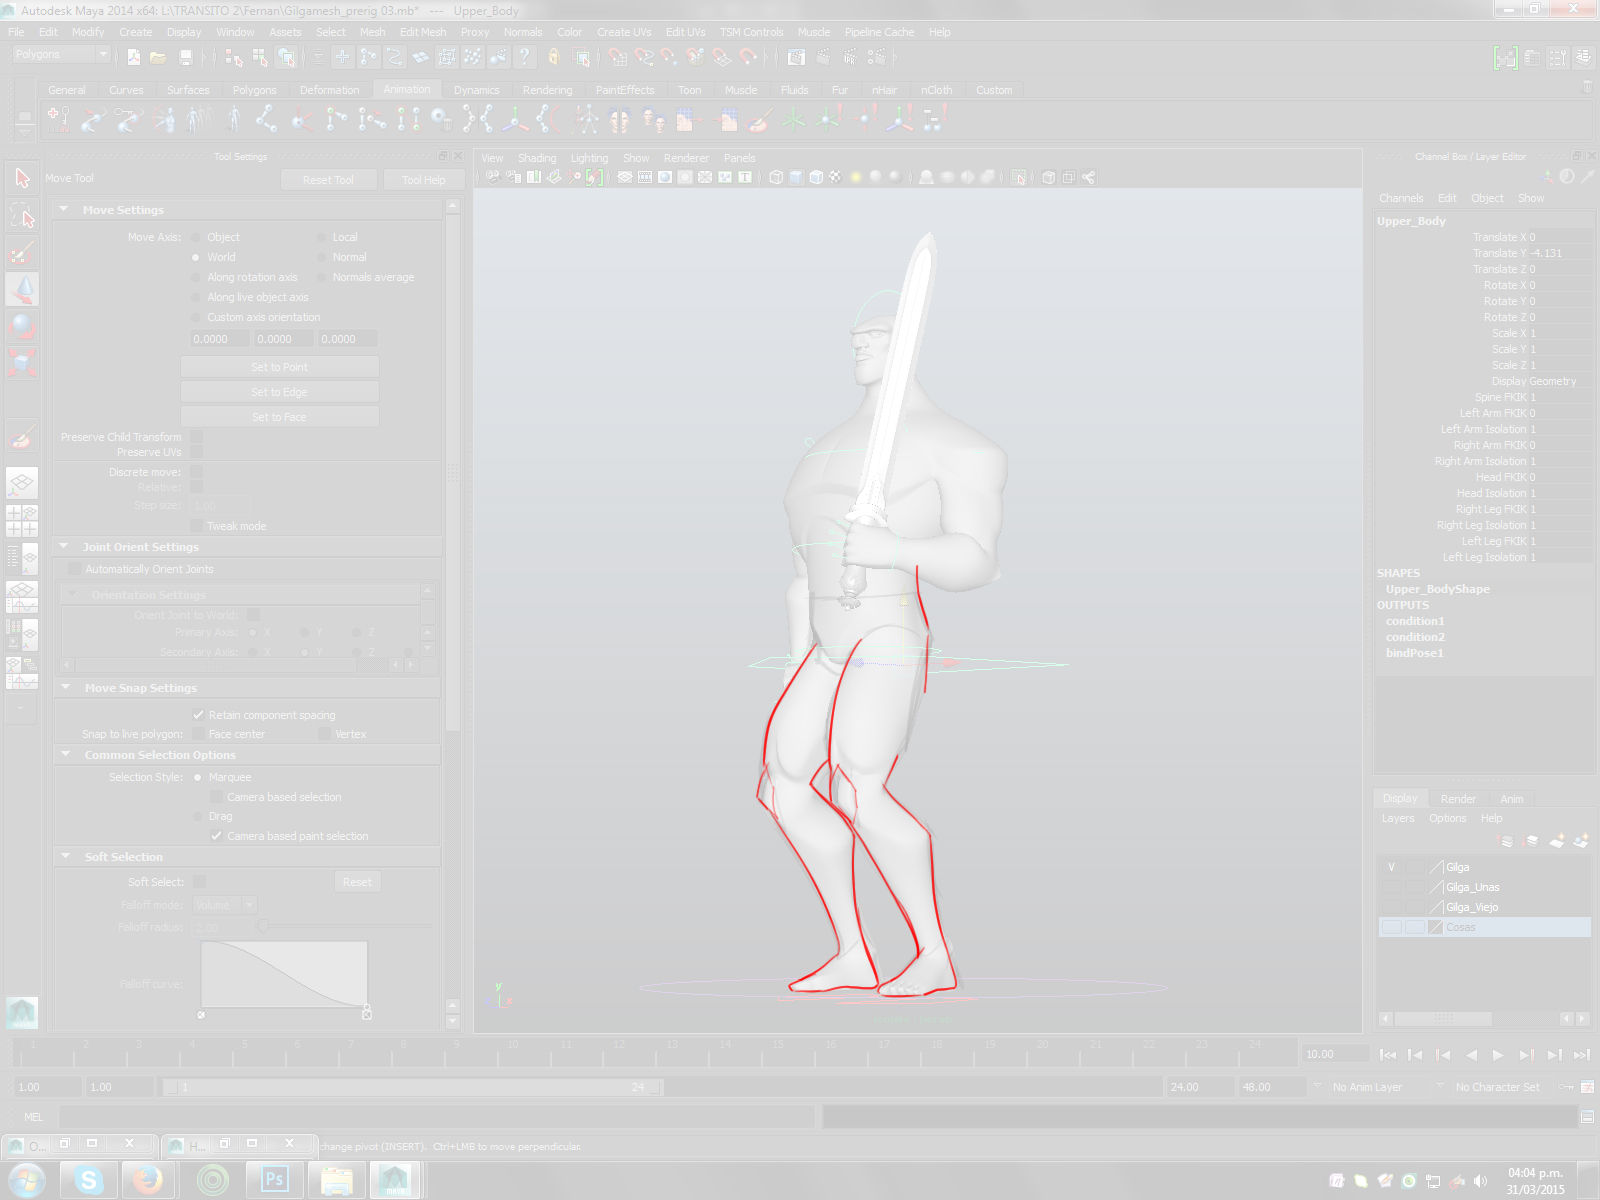Collapse the Common Selection Options section
1600x1200 pixels.
coord(64,755)
